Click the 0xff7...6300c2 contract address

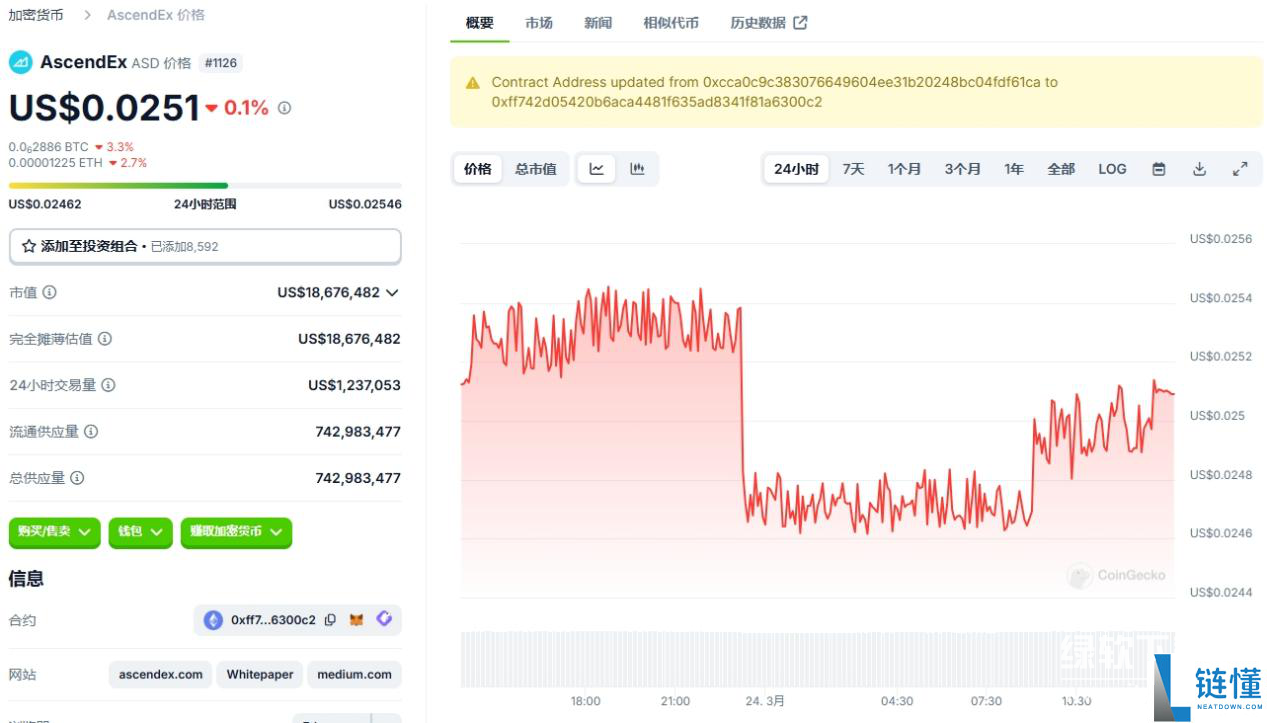[273, 620]
